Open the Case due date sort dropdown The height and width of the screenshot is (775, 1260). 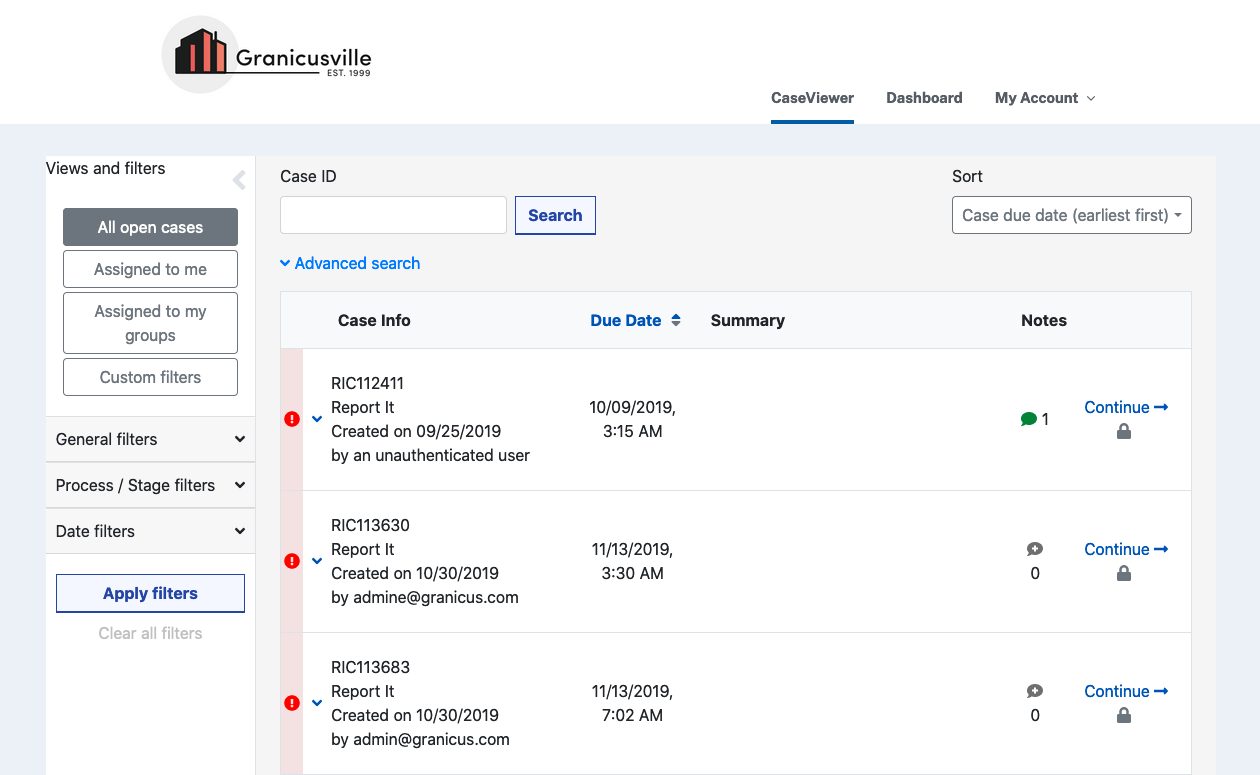coord(1071,215)
